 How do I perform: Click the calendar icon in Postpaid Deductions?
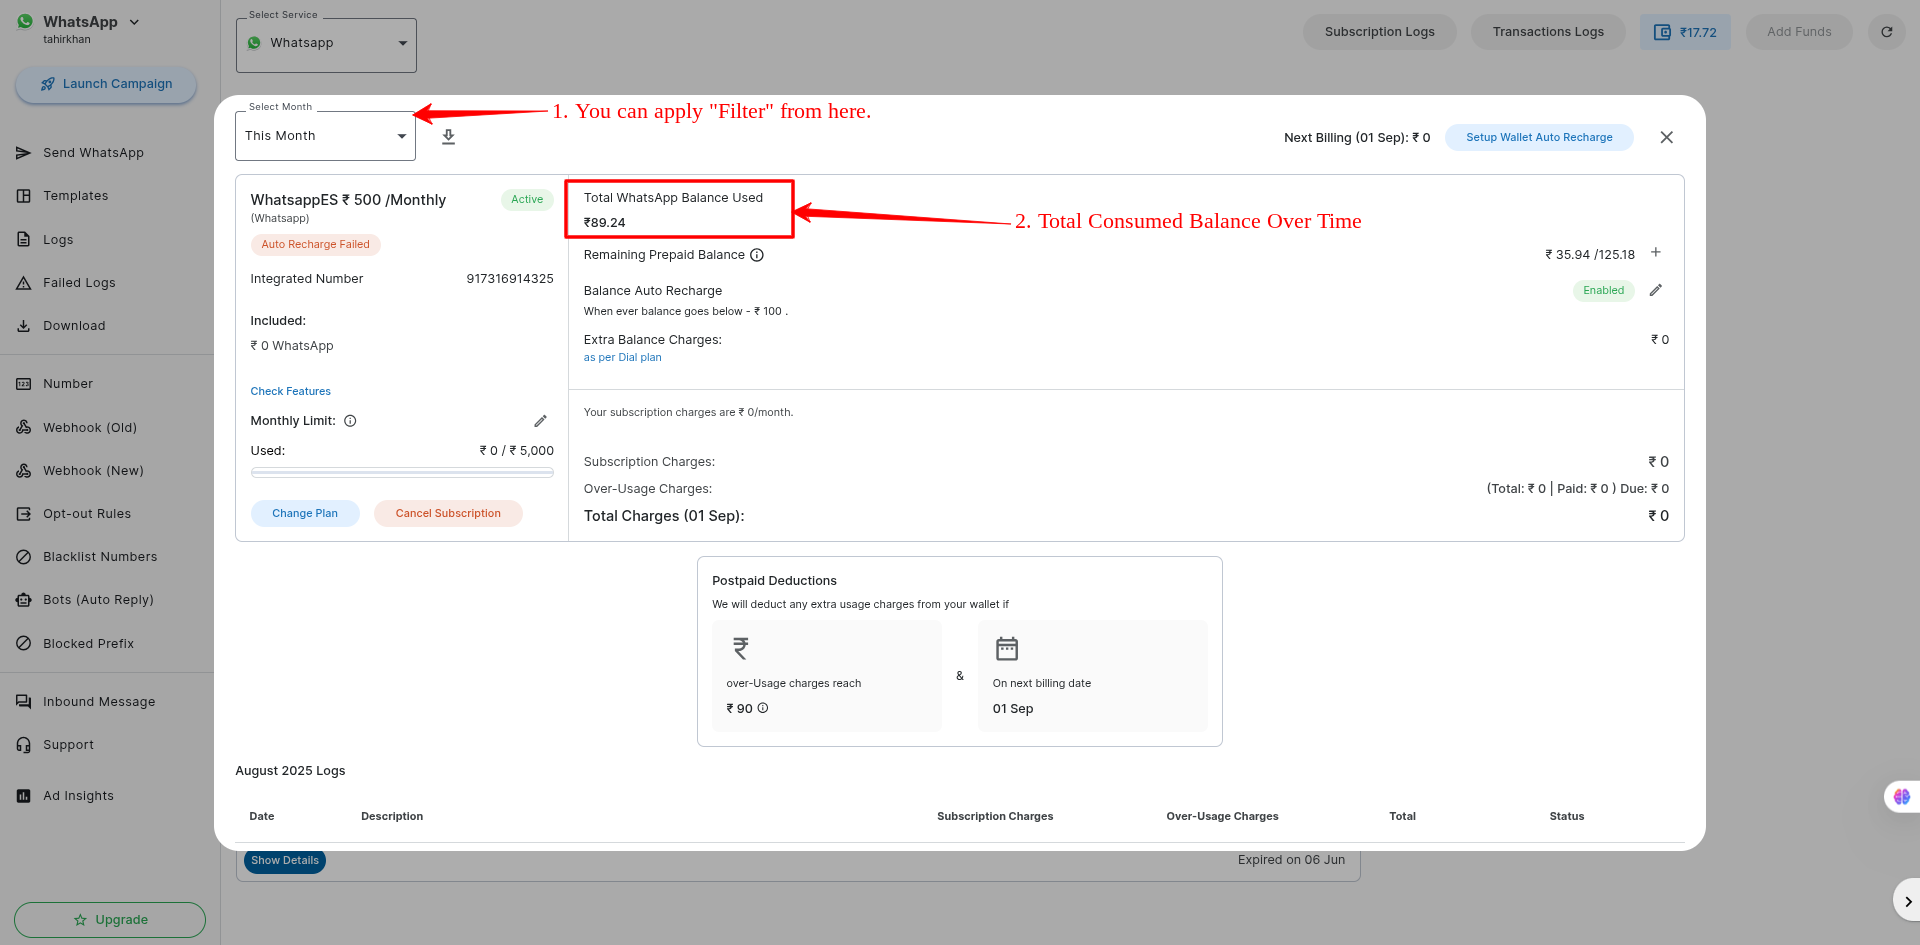pyautogui.click(x=1007, y=649)
